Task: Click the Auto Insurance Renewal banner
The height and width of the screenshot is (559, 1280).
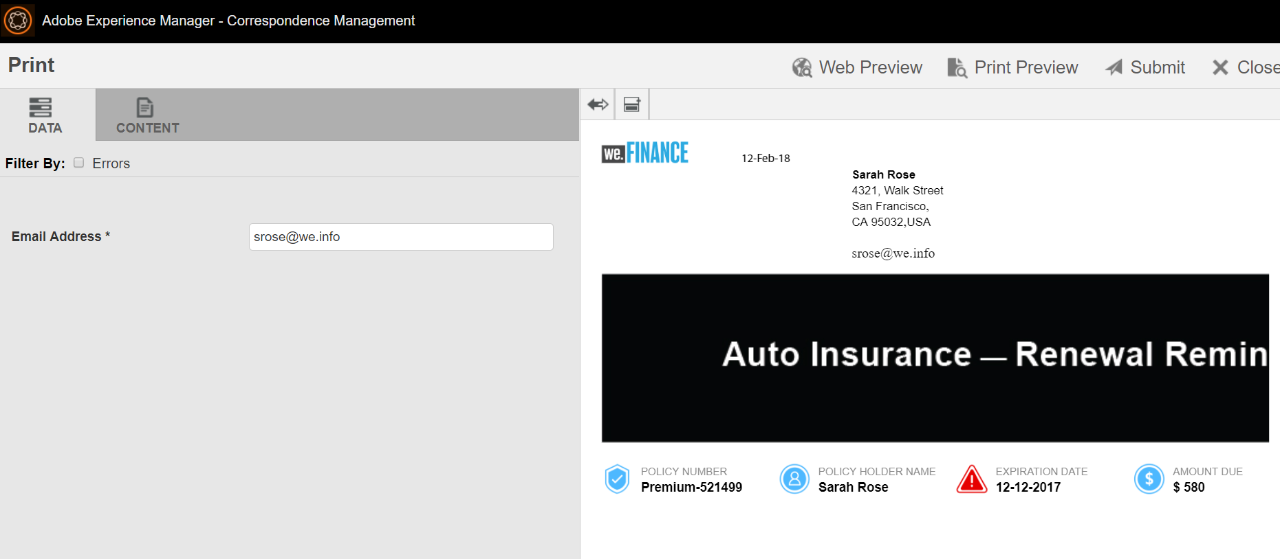Action: (x=935, y=357)
